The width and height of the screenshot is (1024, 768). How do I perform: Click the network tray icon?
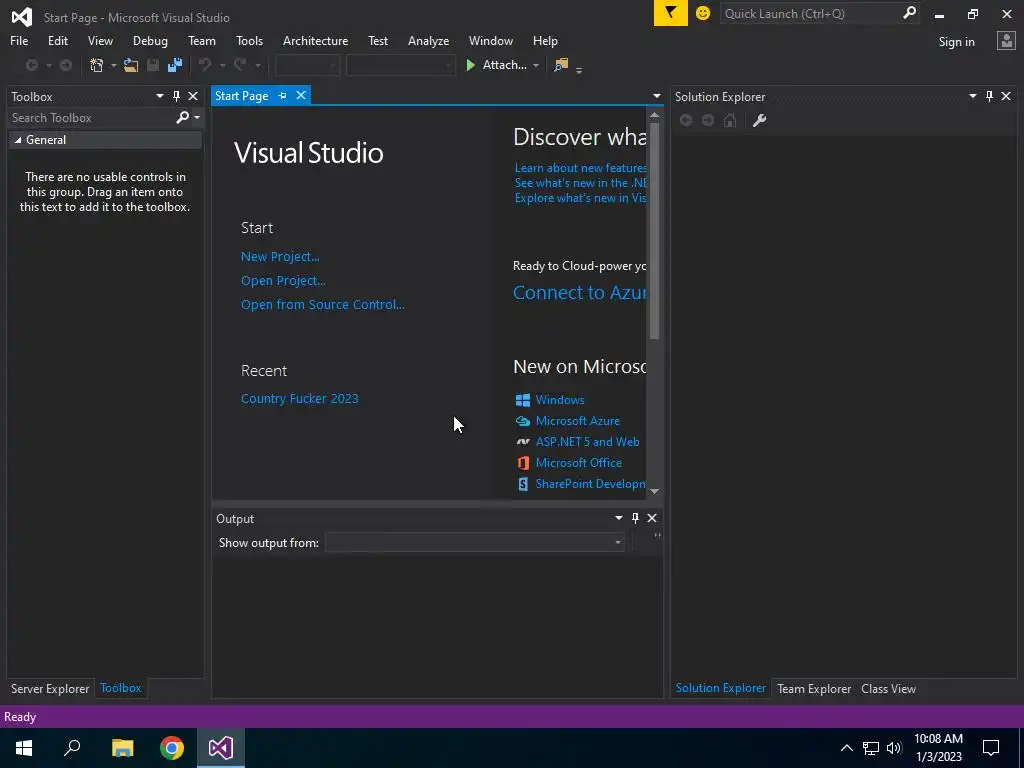[x=871, y=748]
